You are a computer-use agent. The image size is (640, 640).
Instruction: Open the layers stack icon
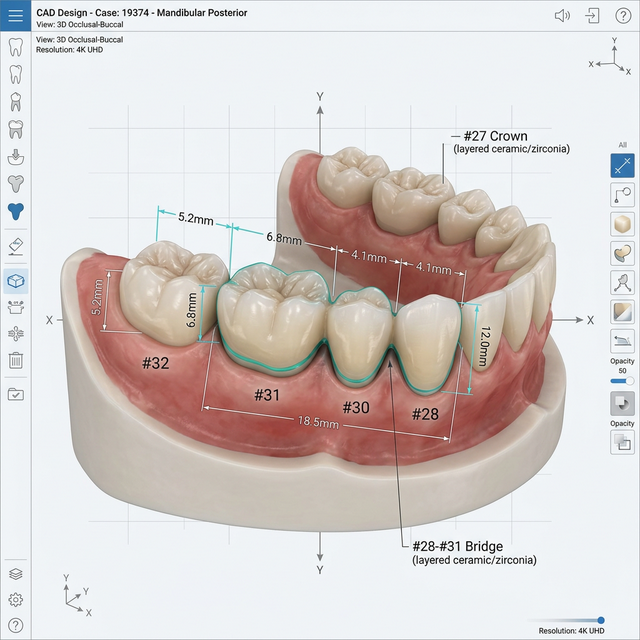[16, 574]
